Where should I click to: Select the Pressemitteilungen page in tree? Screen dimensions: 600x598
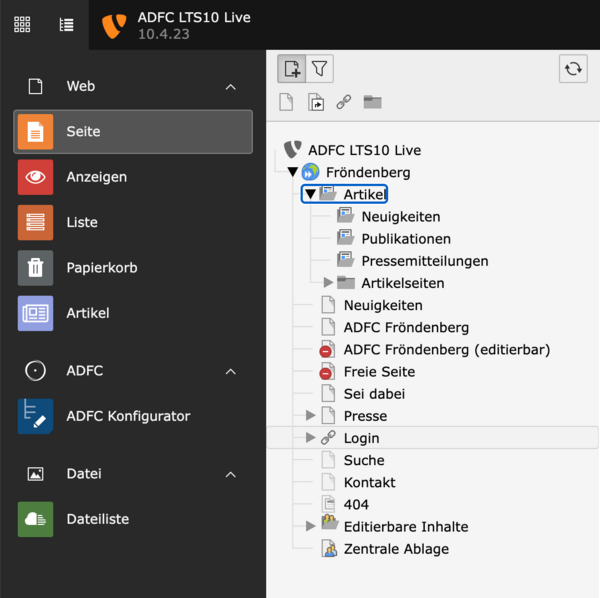tap(424, 261)
